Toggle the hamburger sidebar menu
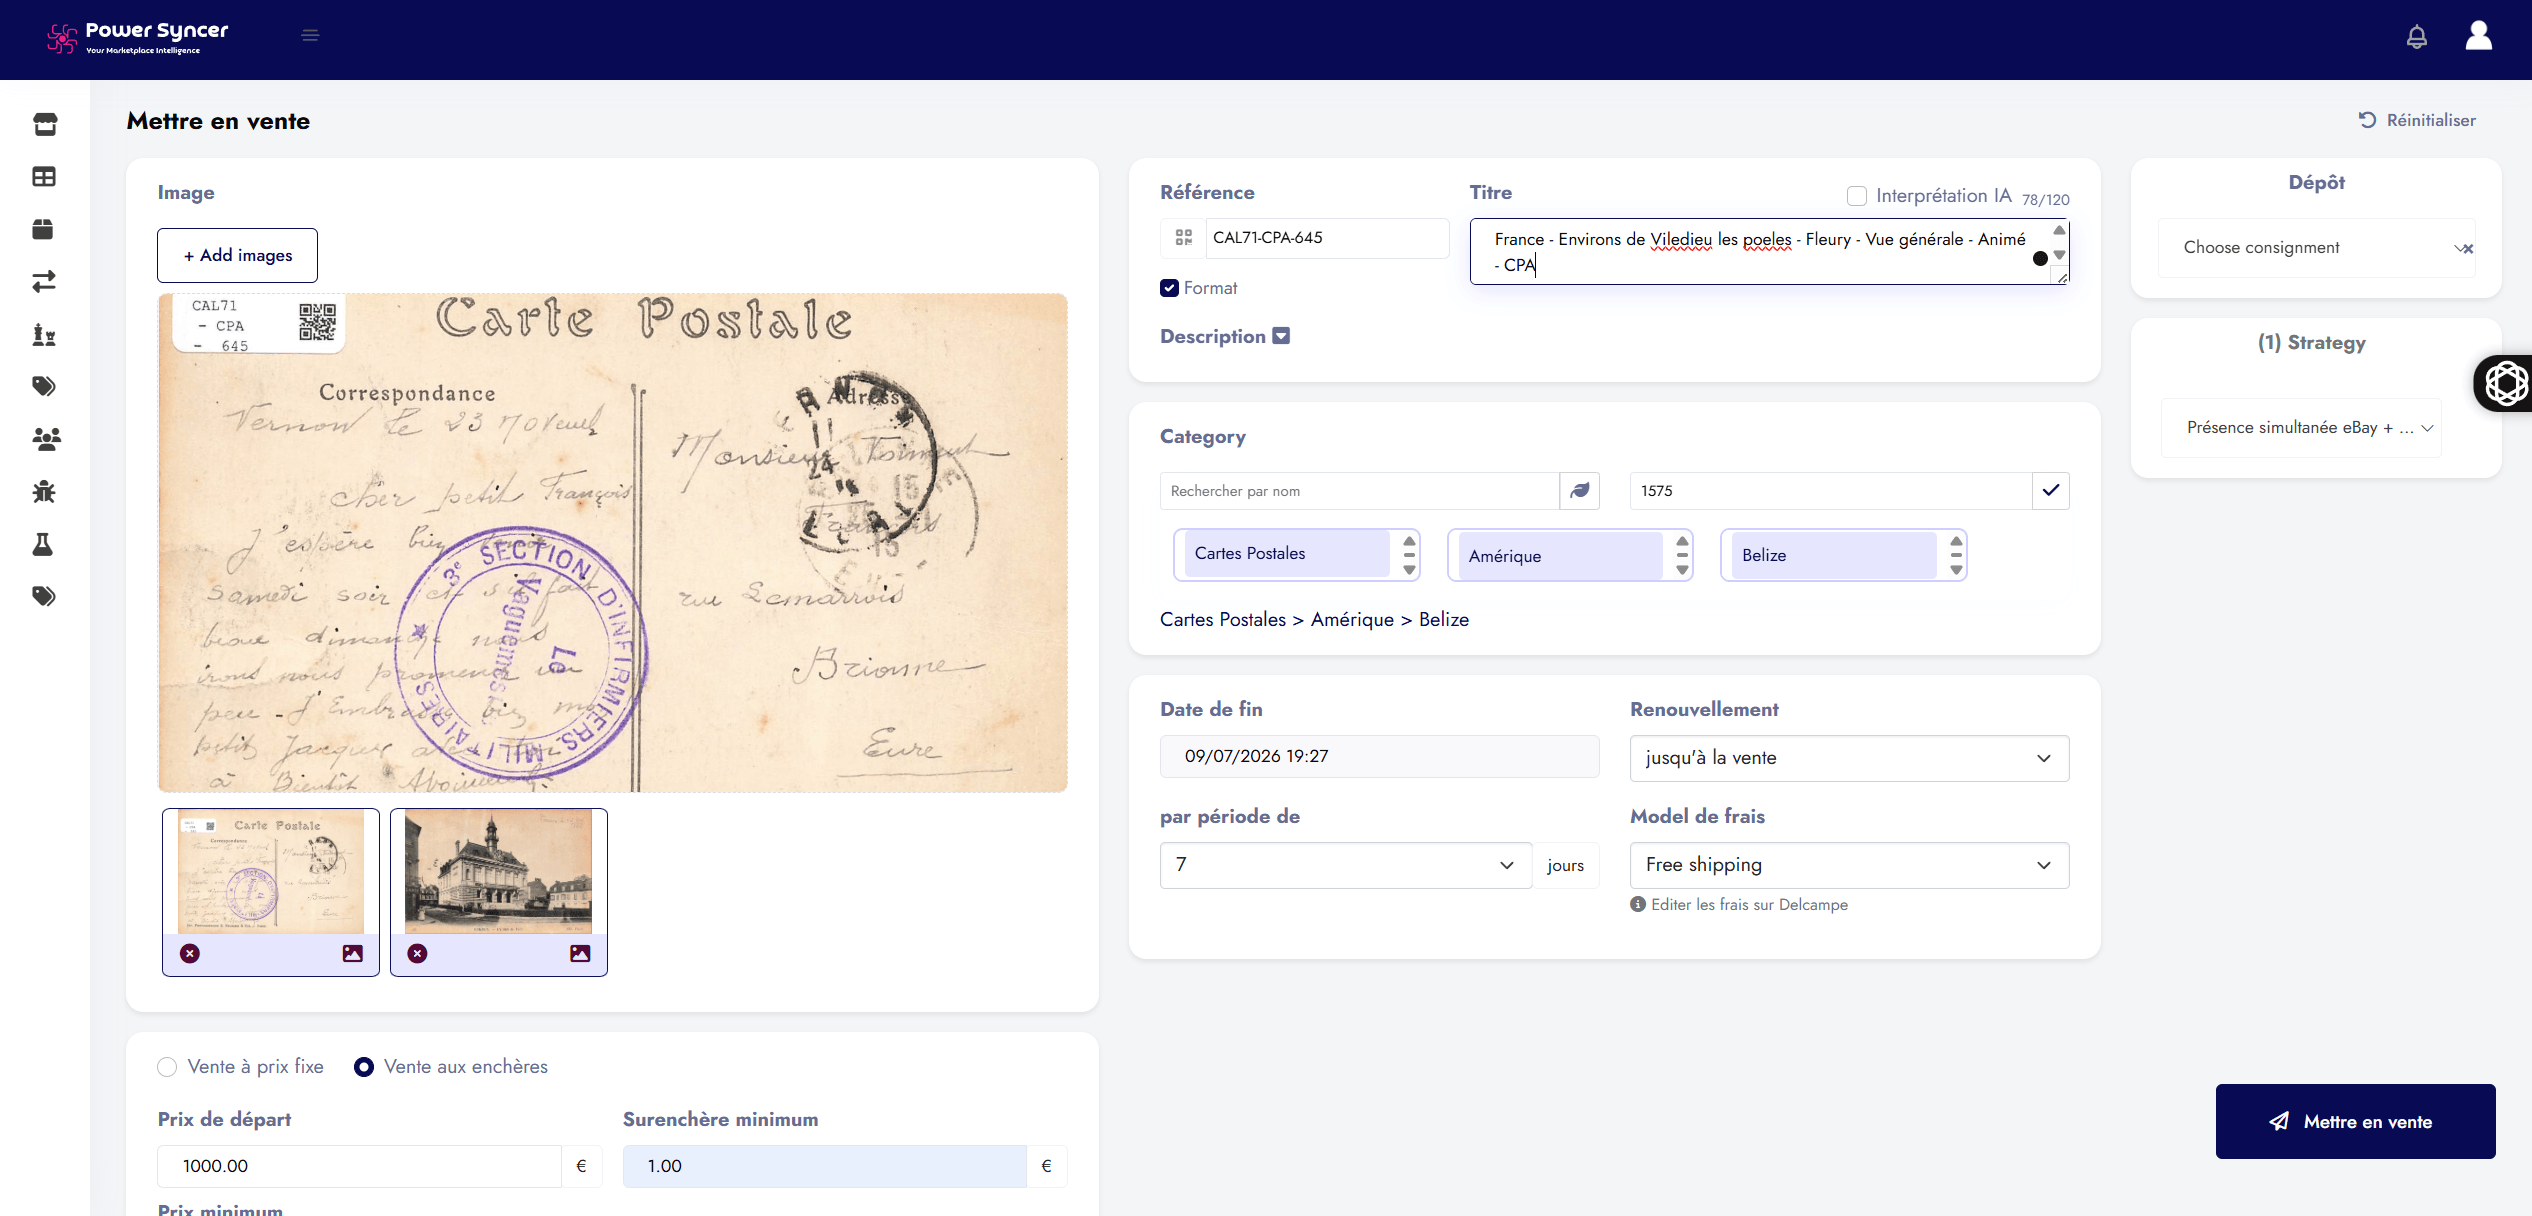 click(x=310, y=35)
